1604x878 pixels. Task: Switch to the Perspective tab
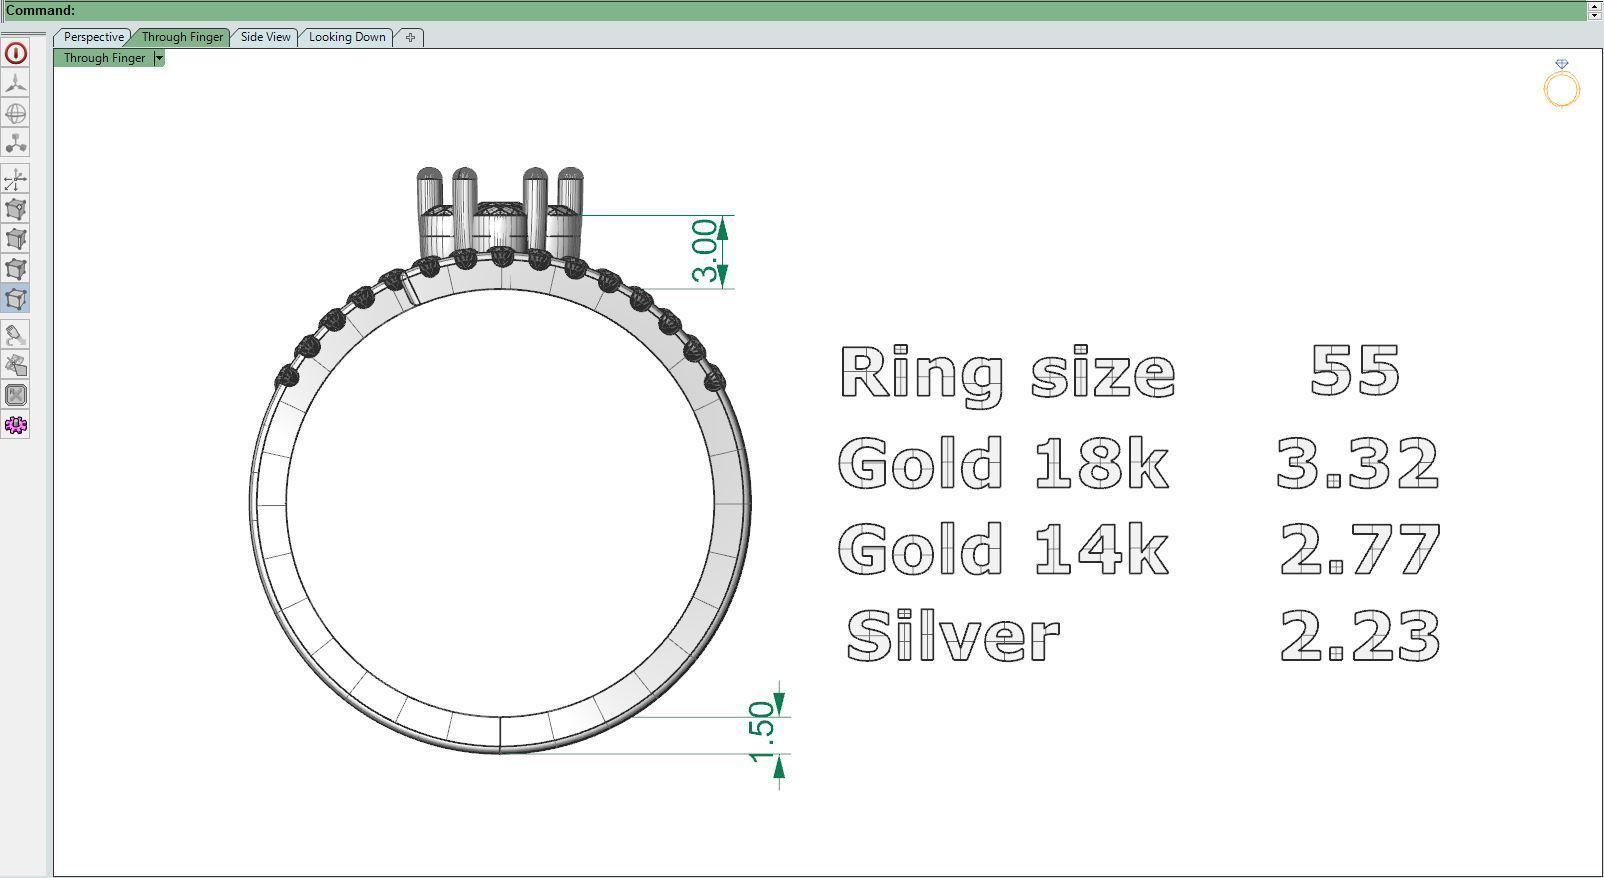coord(93,37)
